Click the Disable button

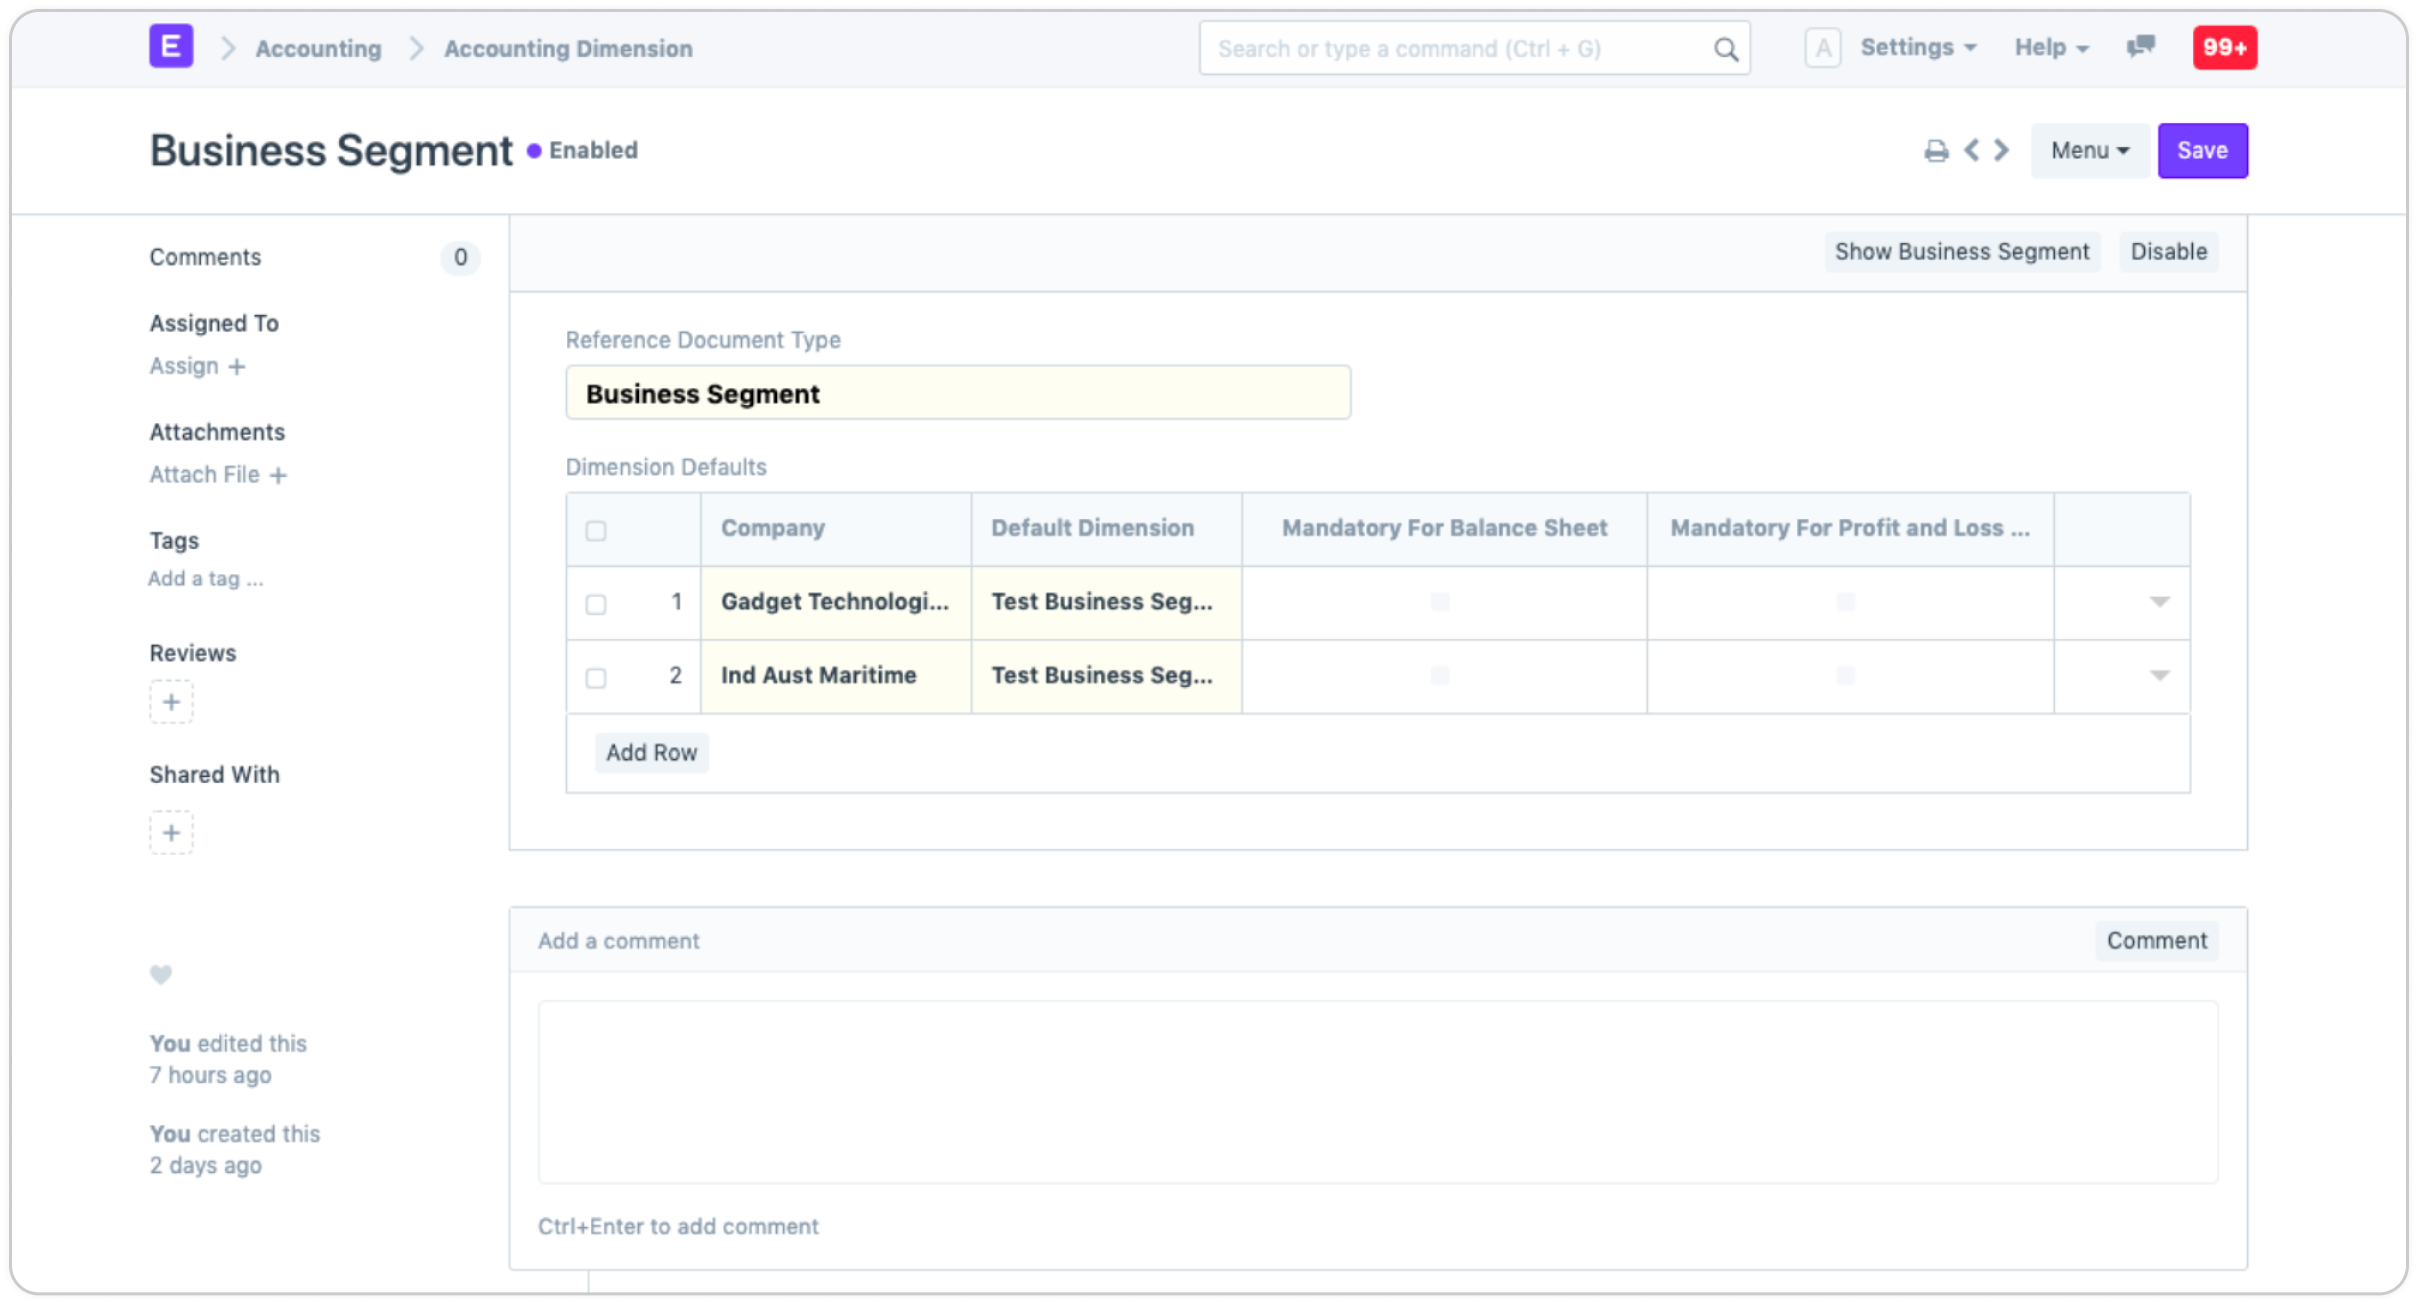pos(2168,252)
